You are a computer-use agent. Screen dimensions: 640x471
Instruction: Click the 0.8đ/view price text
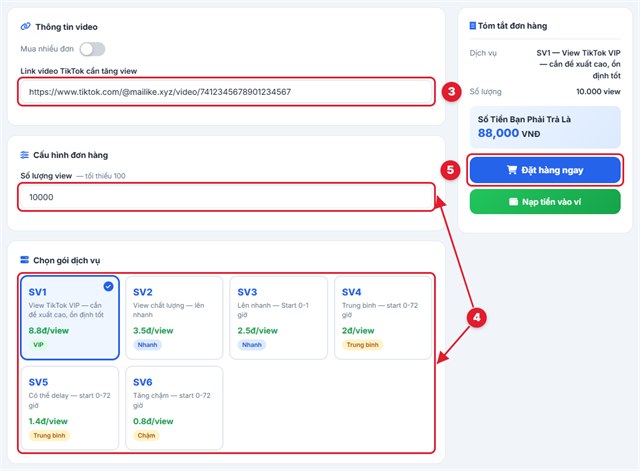(x=153, y=421)
